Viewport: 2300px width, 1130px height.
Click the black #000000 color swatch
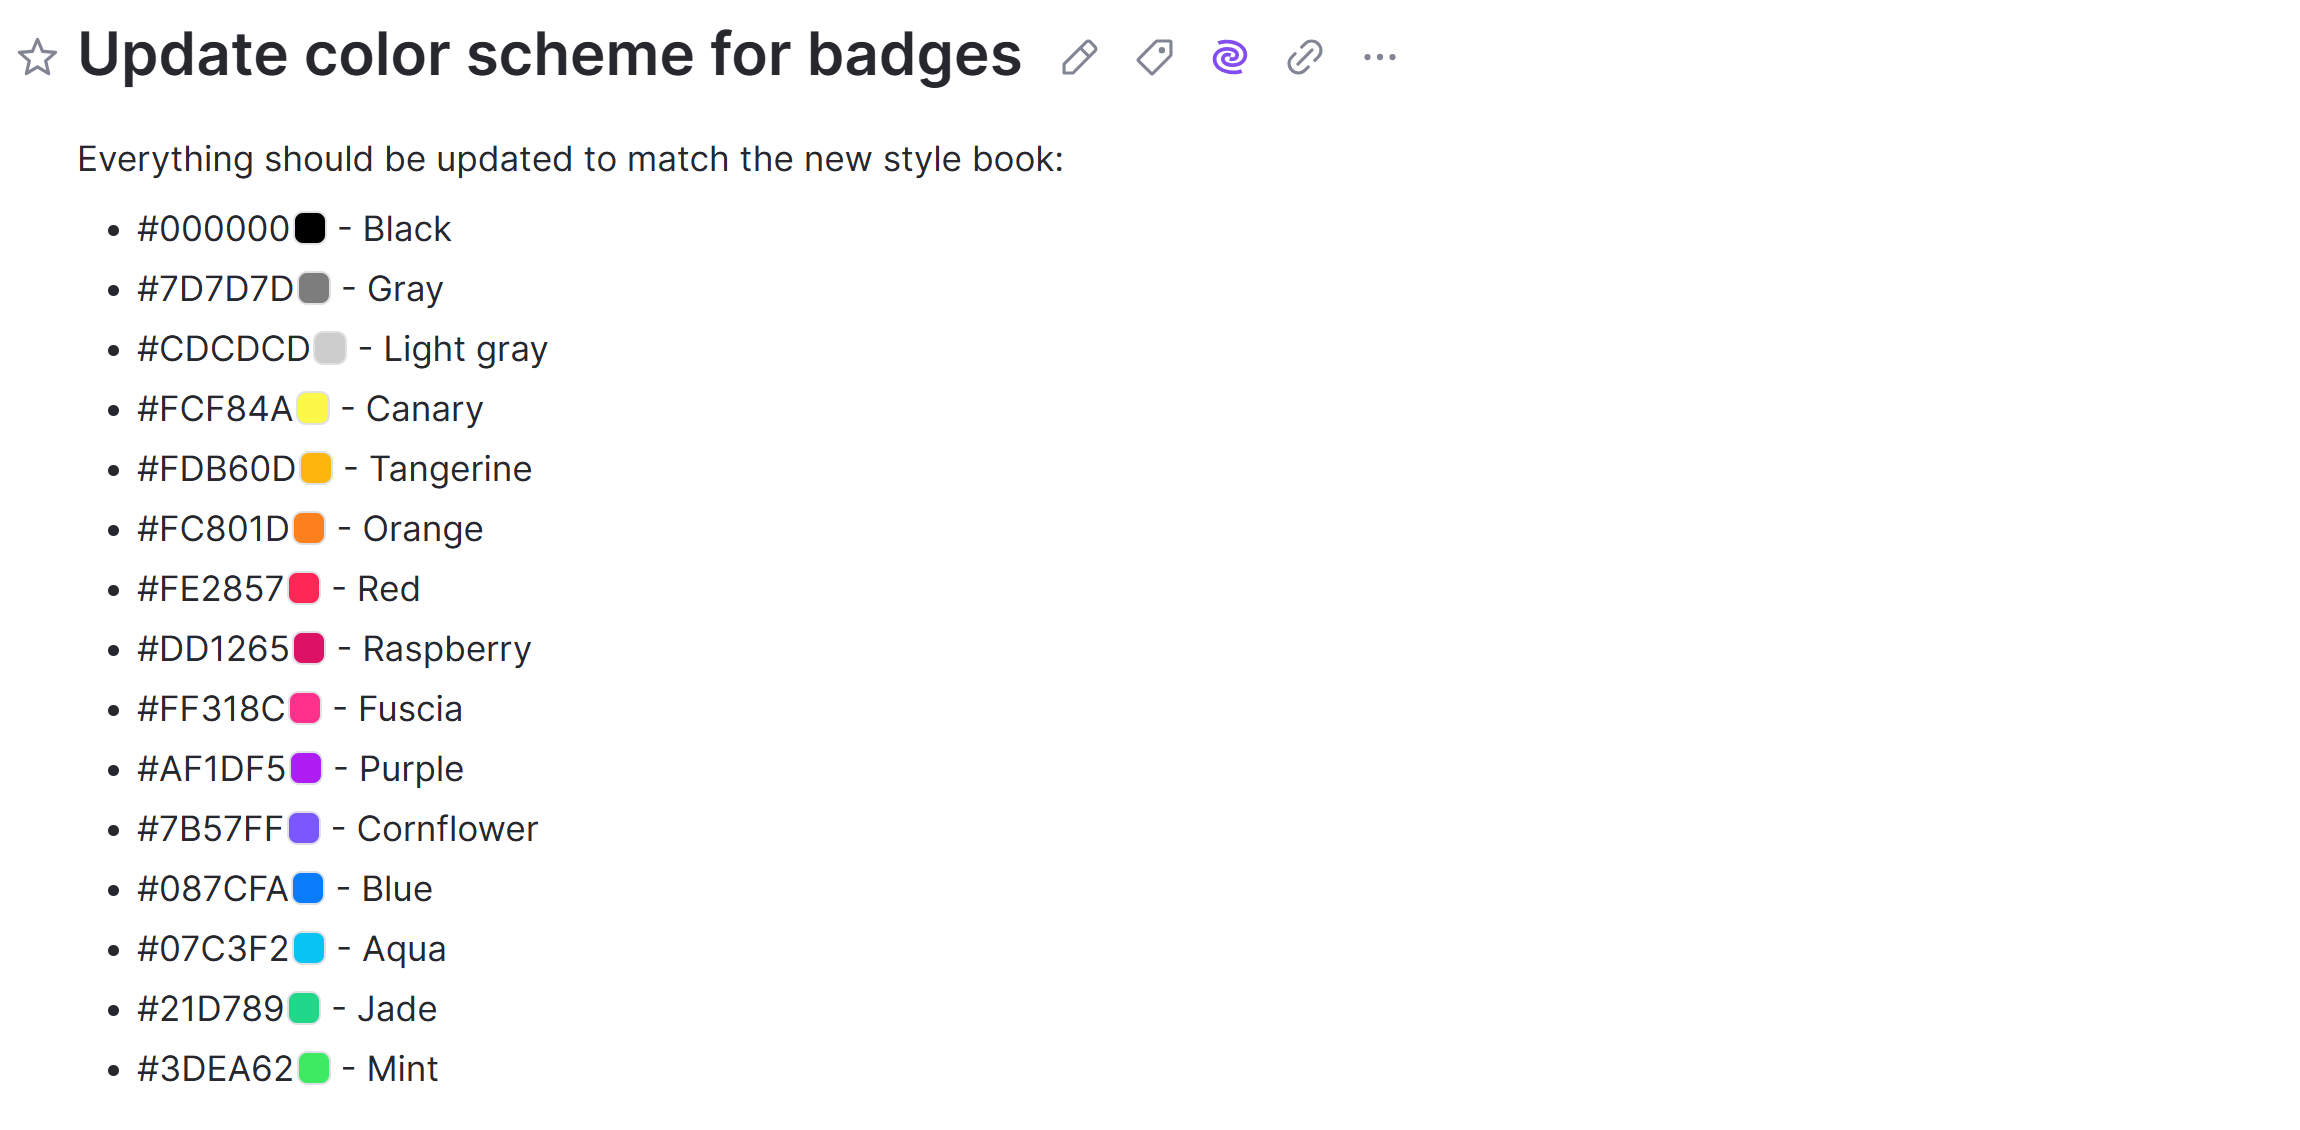click(x=310, y=229)
